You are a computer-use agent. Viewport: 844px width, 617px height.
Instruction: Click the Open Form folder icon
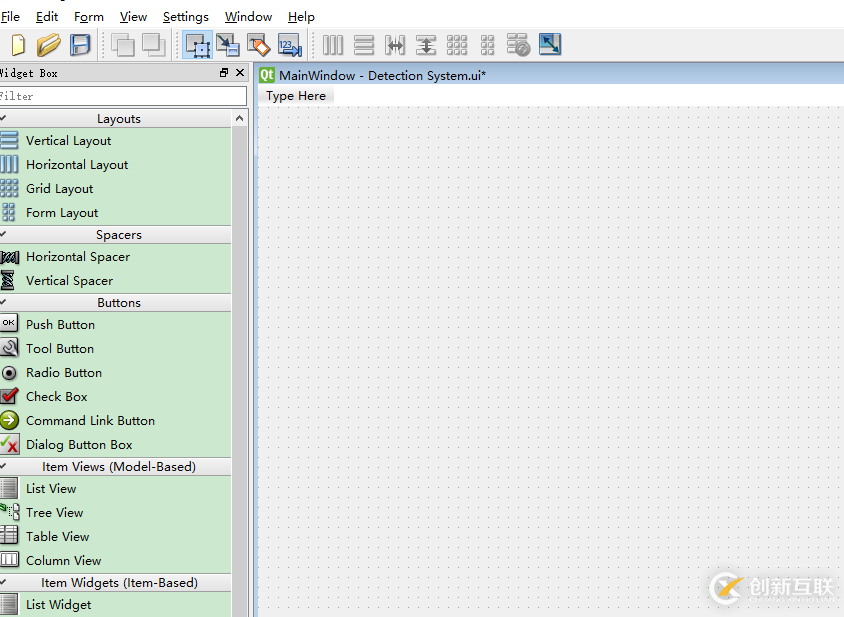point(48,45)
